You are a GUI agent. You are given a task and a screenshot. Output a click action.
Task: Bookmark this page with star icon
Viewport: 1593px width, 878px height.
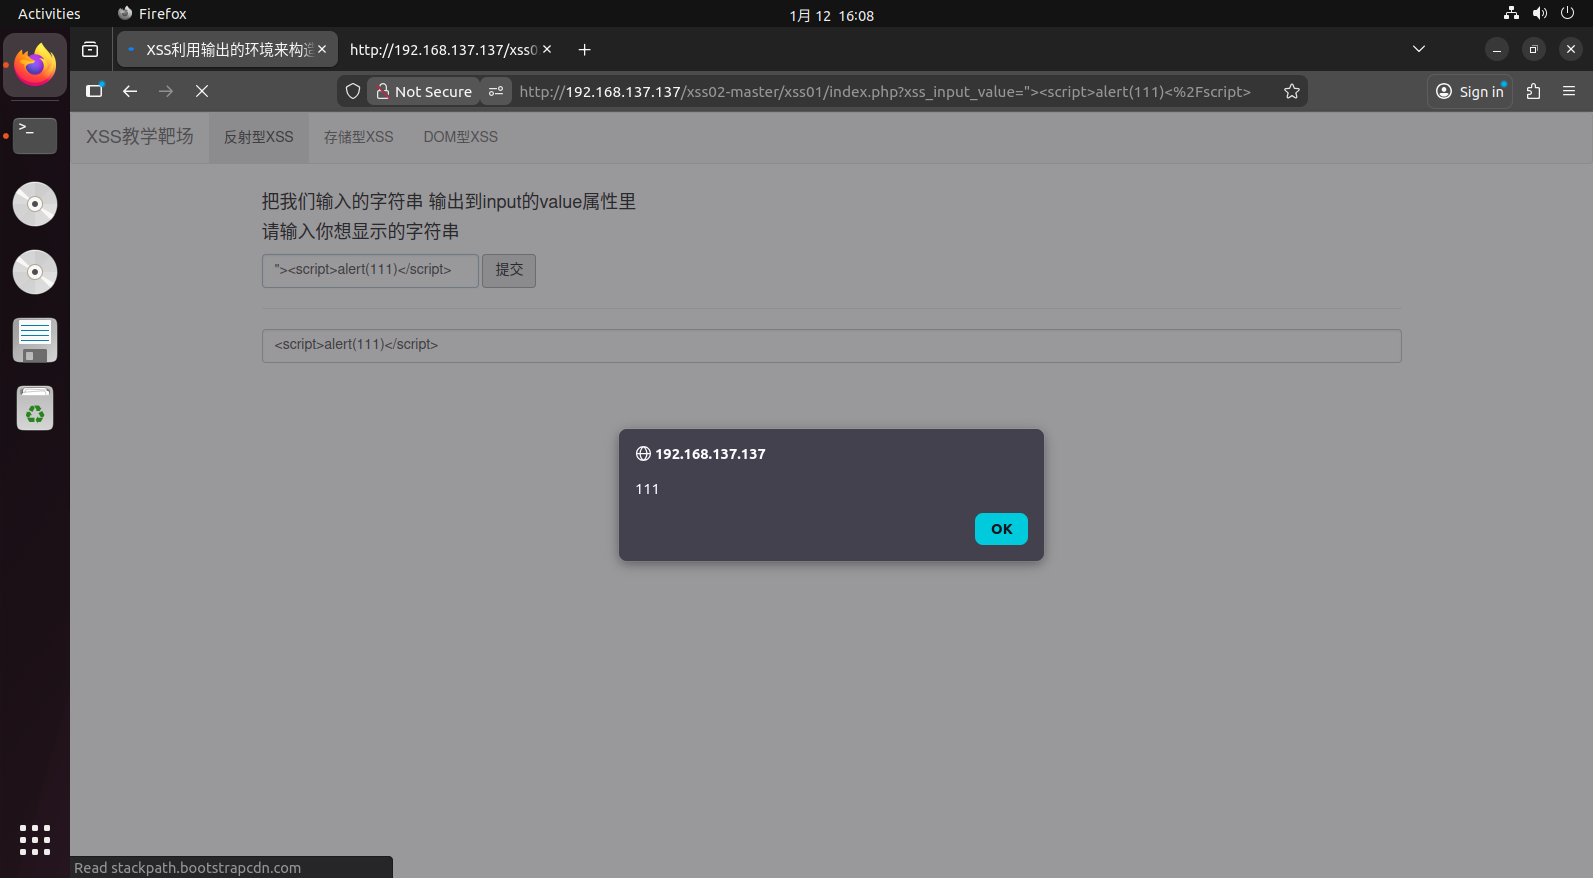click(x=1292, y=91)
